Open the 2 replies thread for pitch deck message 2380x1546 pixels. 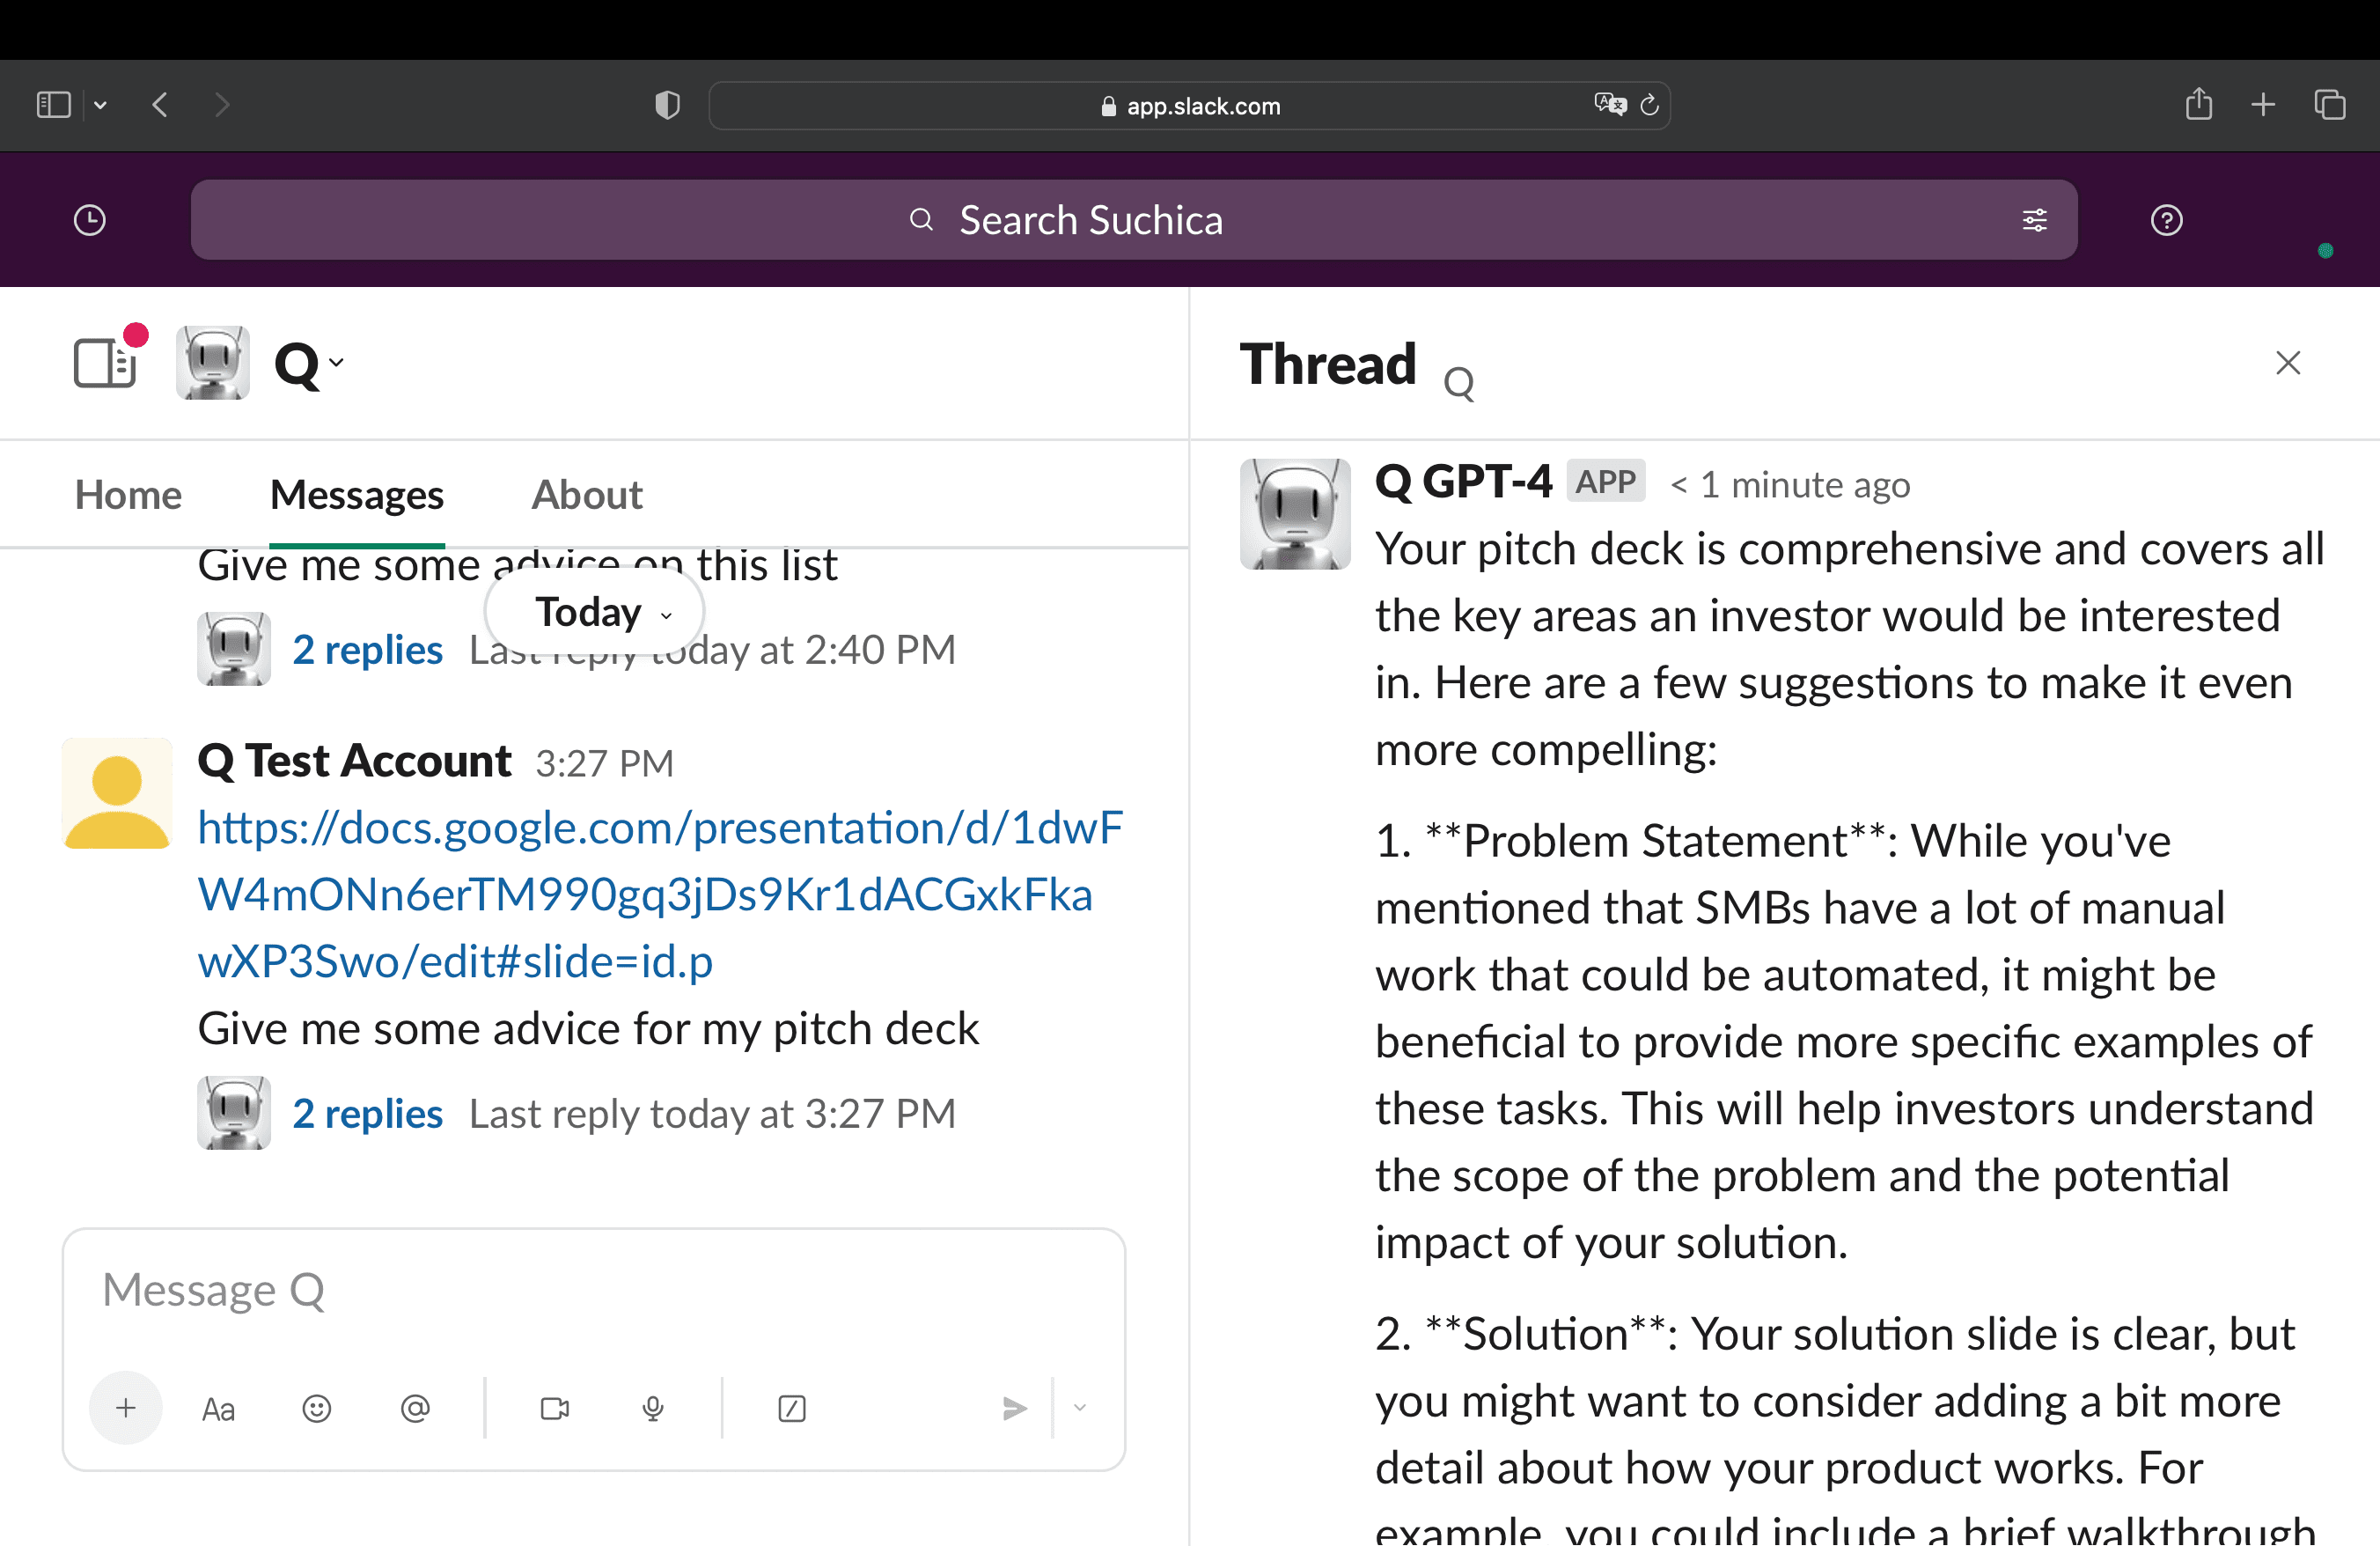click(x=367, y=1113)
